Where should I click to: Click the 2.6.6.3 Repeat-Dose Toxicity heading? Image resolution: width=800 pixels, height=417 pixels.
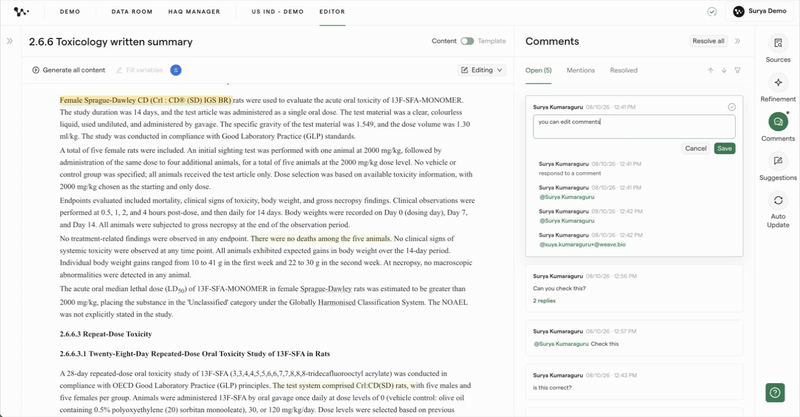[106, 334]
